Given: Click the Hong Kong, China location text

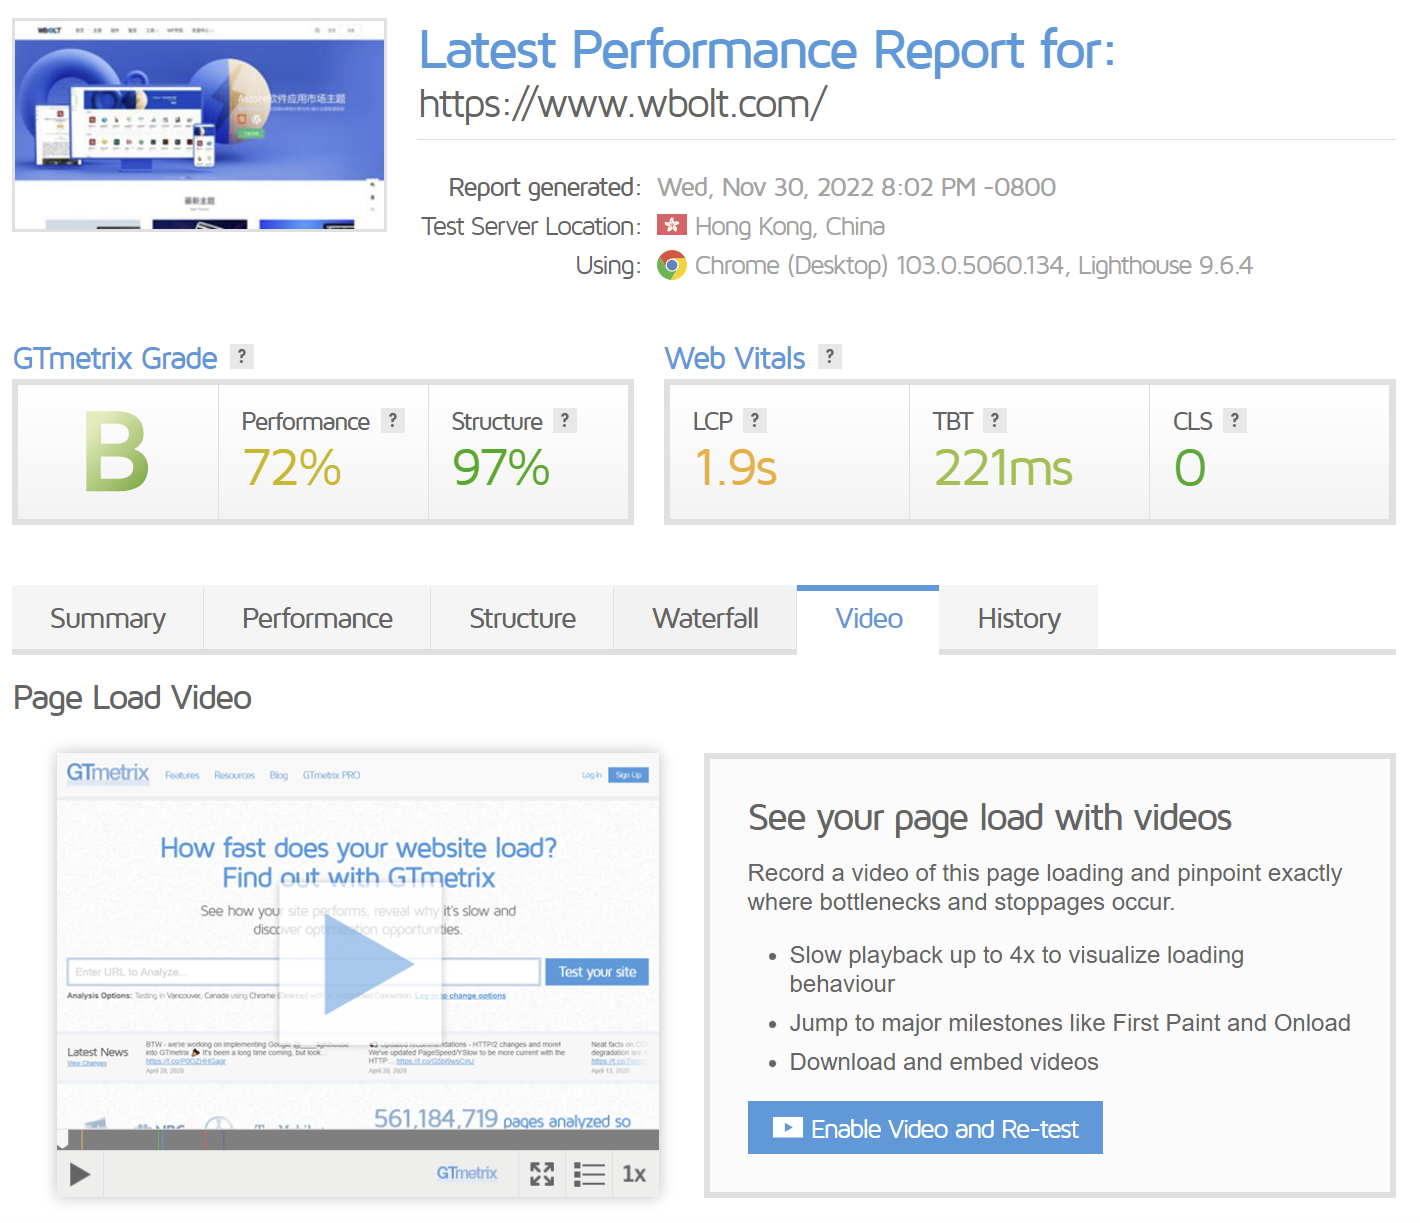Looking at the screenshot, I should pos(790,226).
